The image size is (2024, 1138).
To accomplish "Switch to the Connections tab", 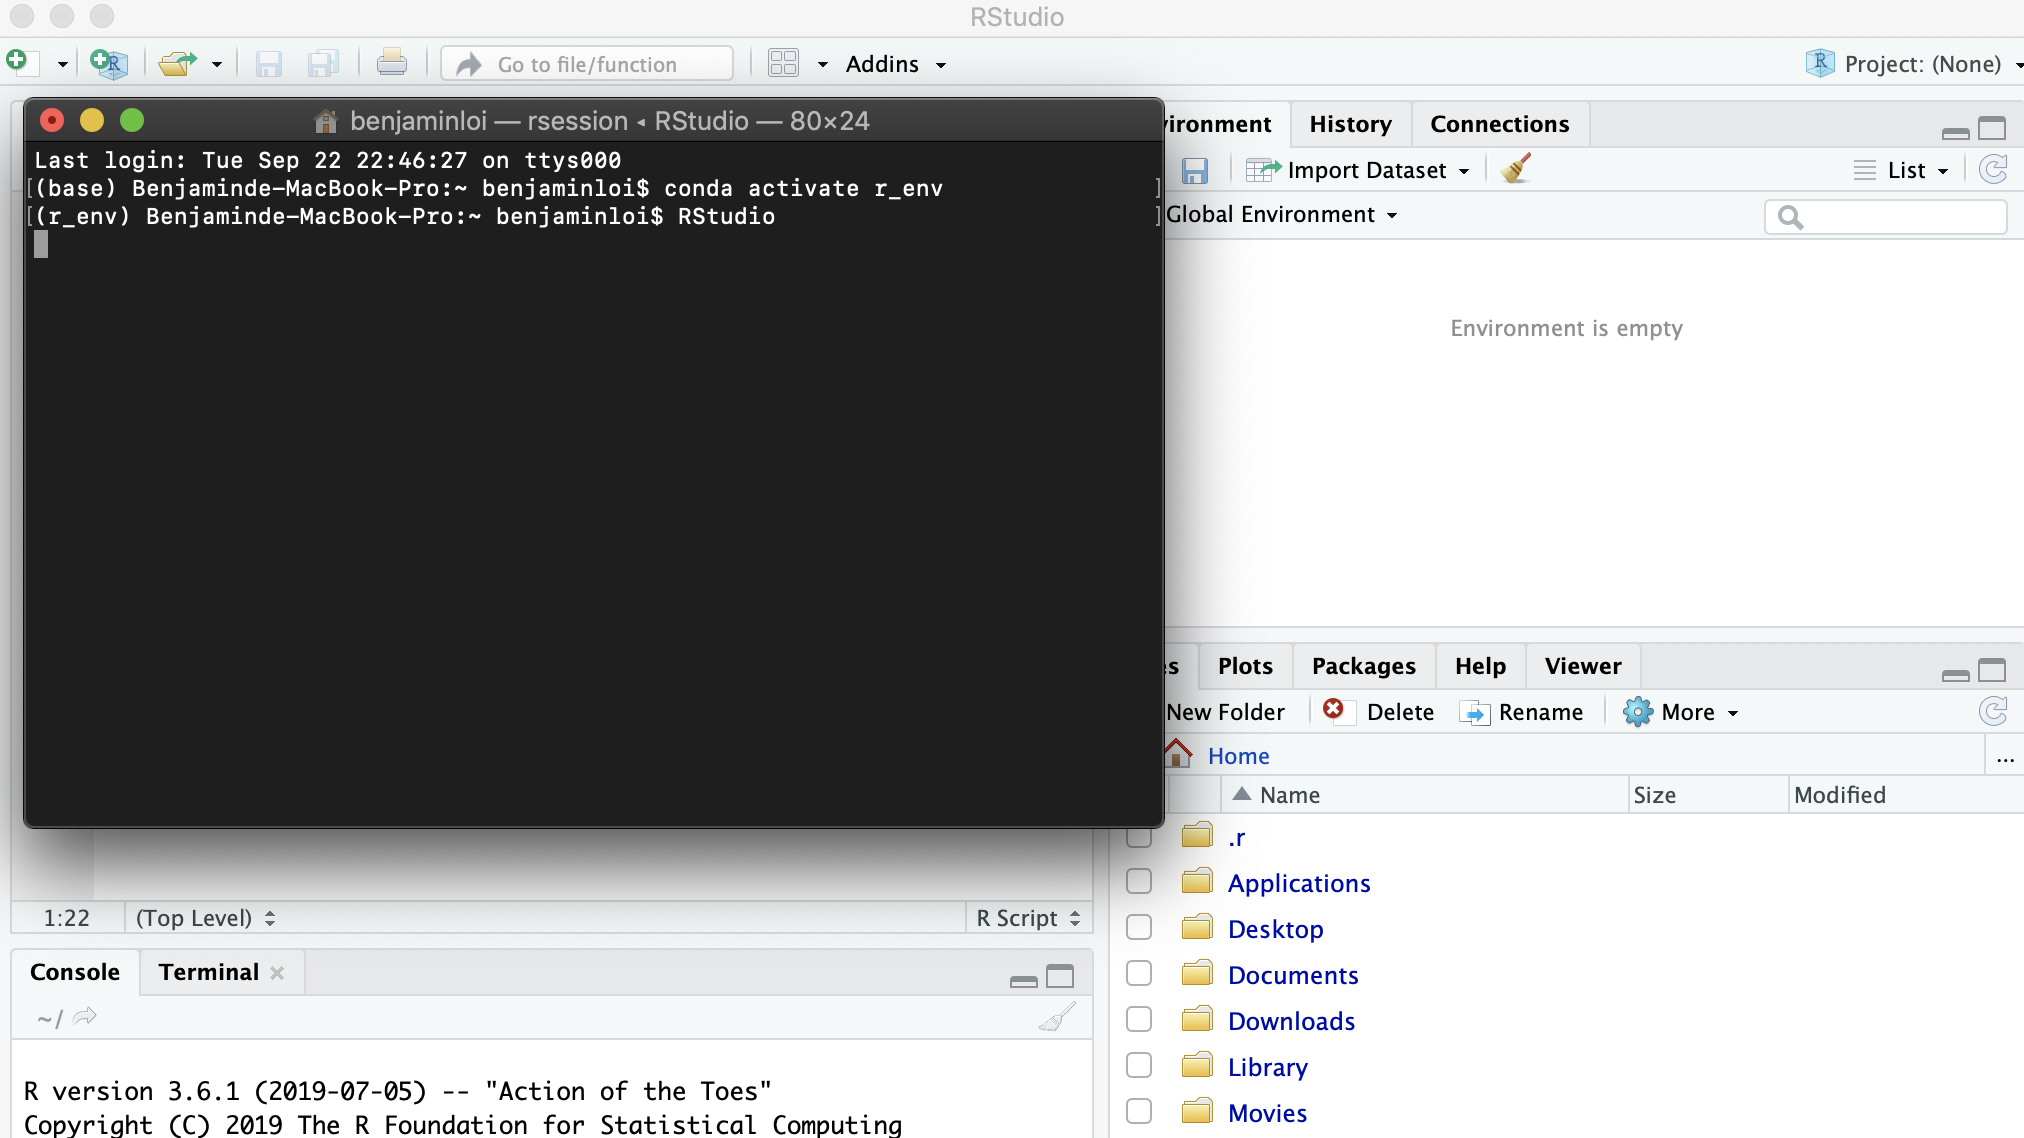I will [x=1499, y=124].
